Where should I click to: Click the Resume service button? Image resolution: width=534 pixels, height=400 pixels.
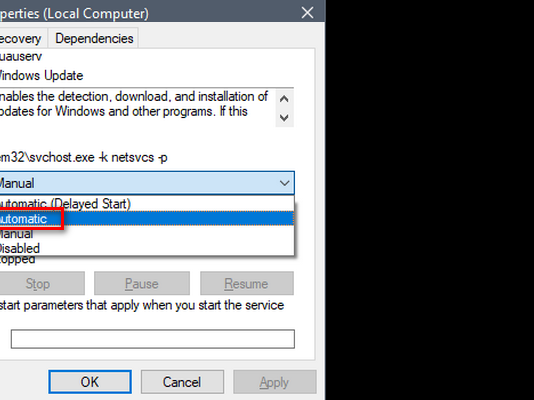[x=247, y=283]
